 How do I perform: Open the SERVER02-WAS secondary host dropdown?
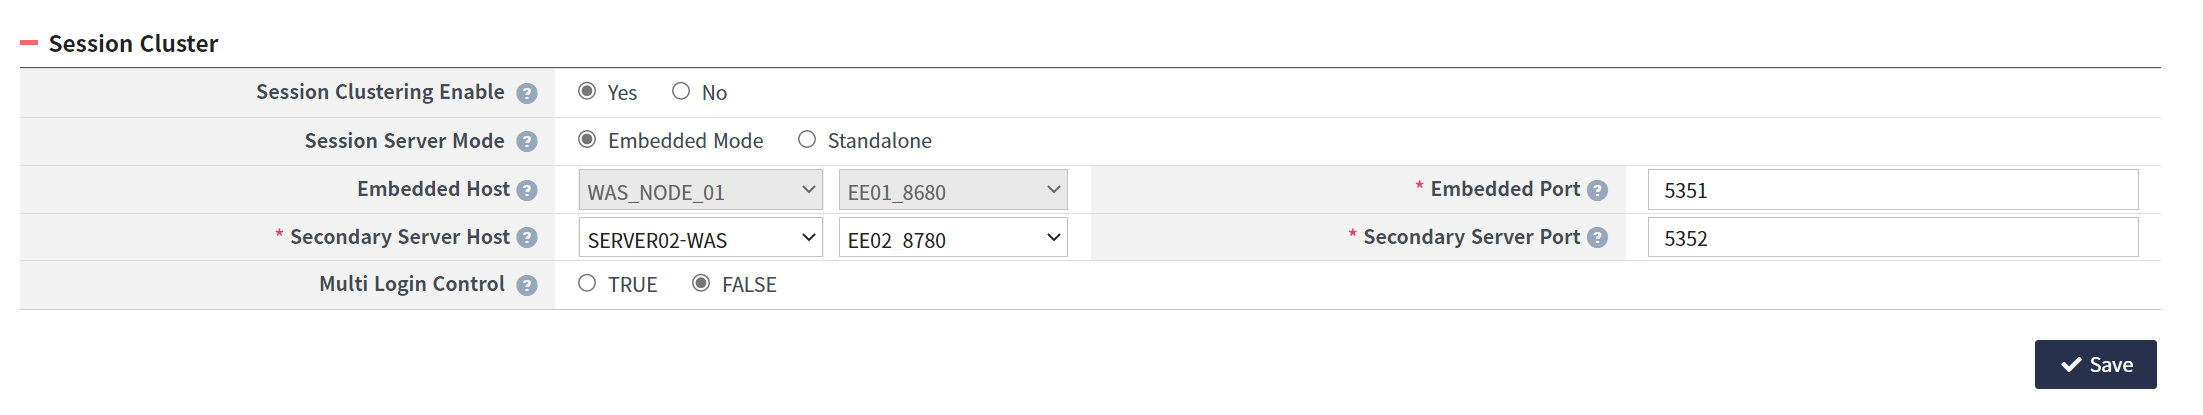coord(700,238)
